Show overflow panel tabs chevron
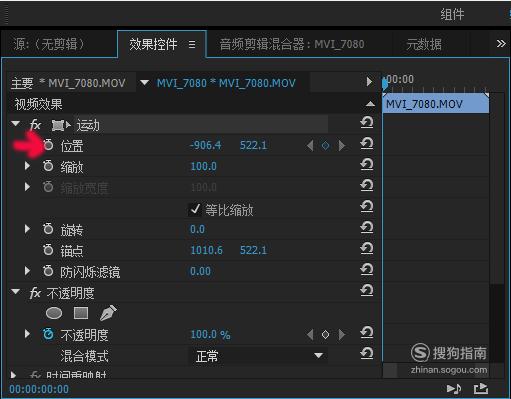Viewport: 511px width, 399px height. (x=501, y=44)
